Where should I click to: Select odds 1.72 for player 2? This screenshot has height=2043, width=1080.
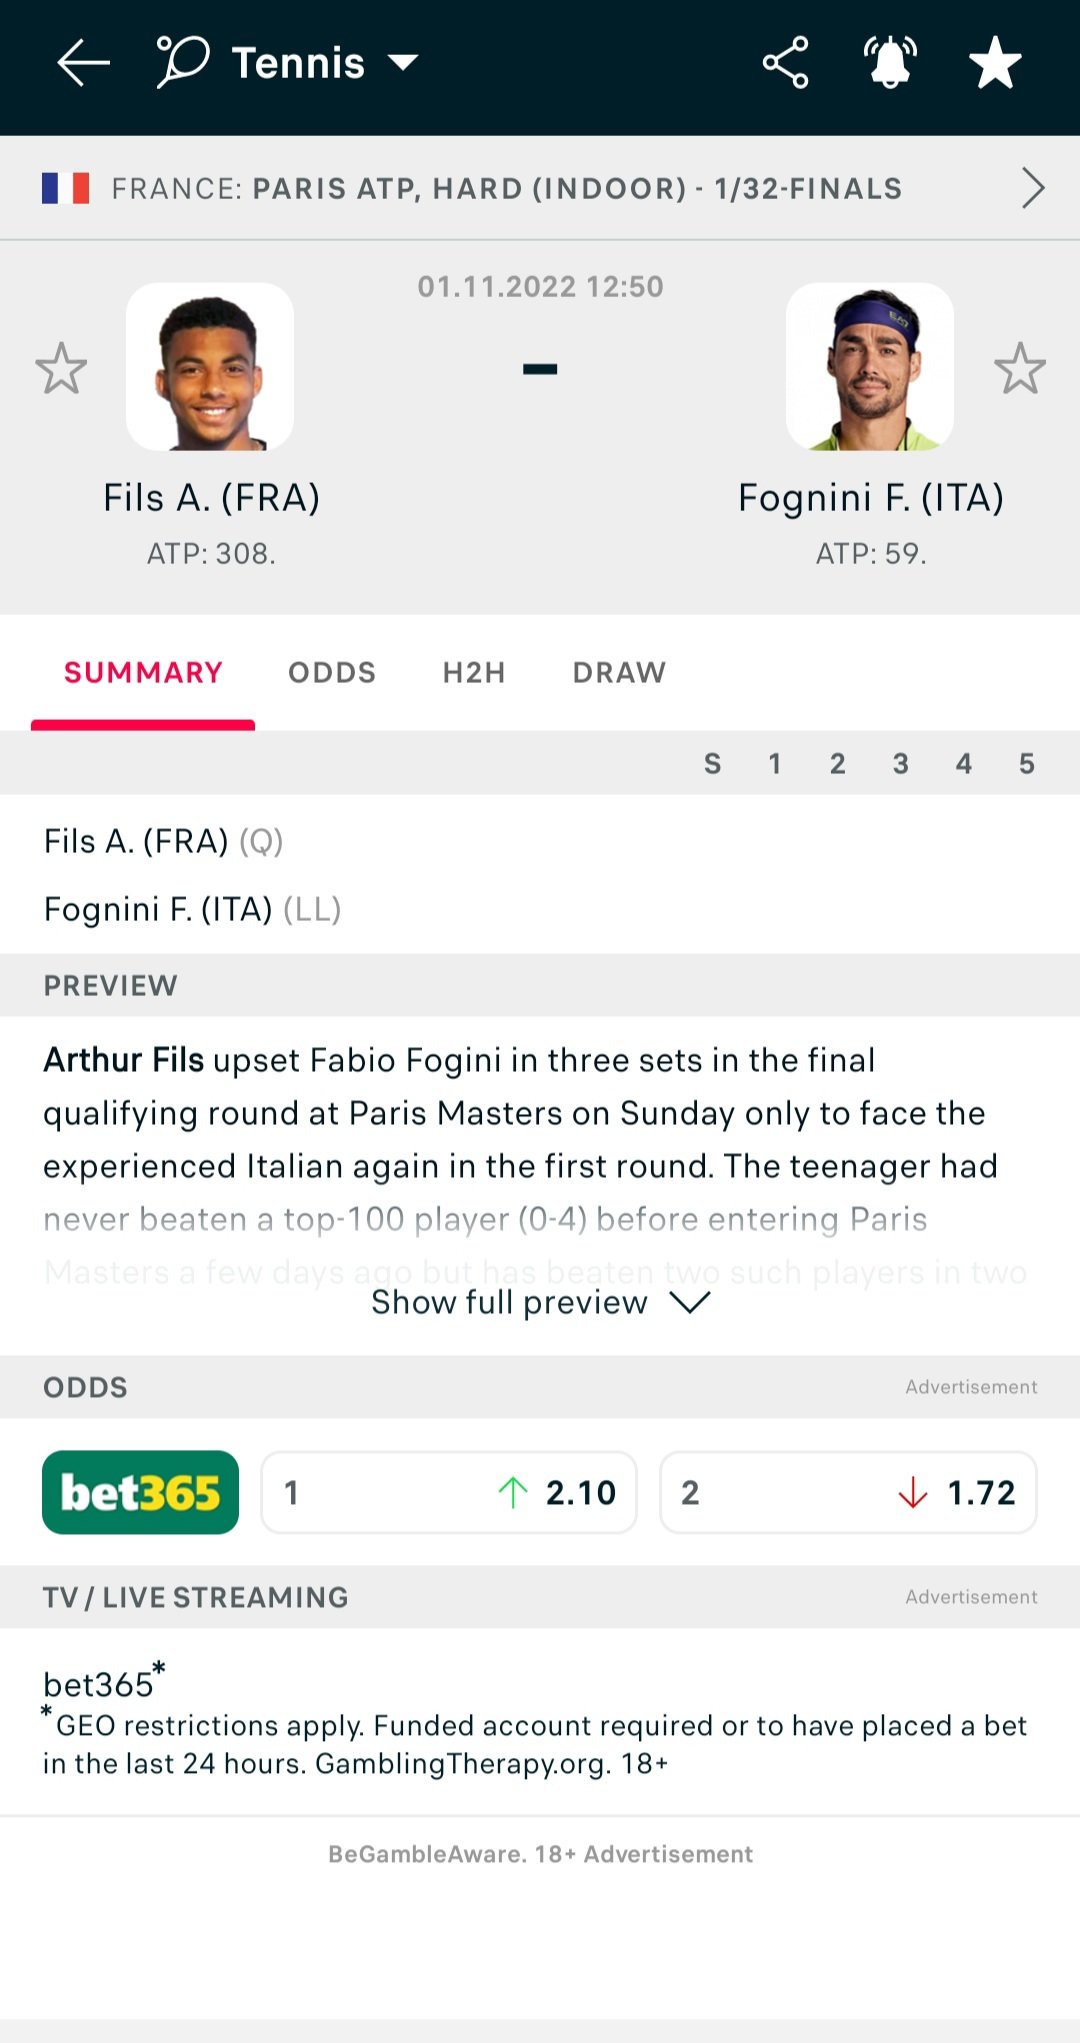pyautogui.click(x=848, y=1492)
